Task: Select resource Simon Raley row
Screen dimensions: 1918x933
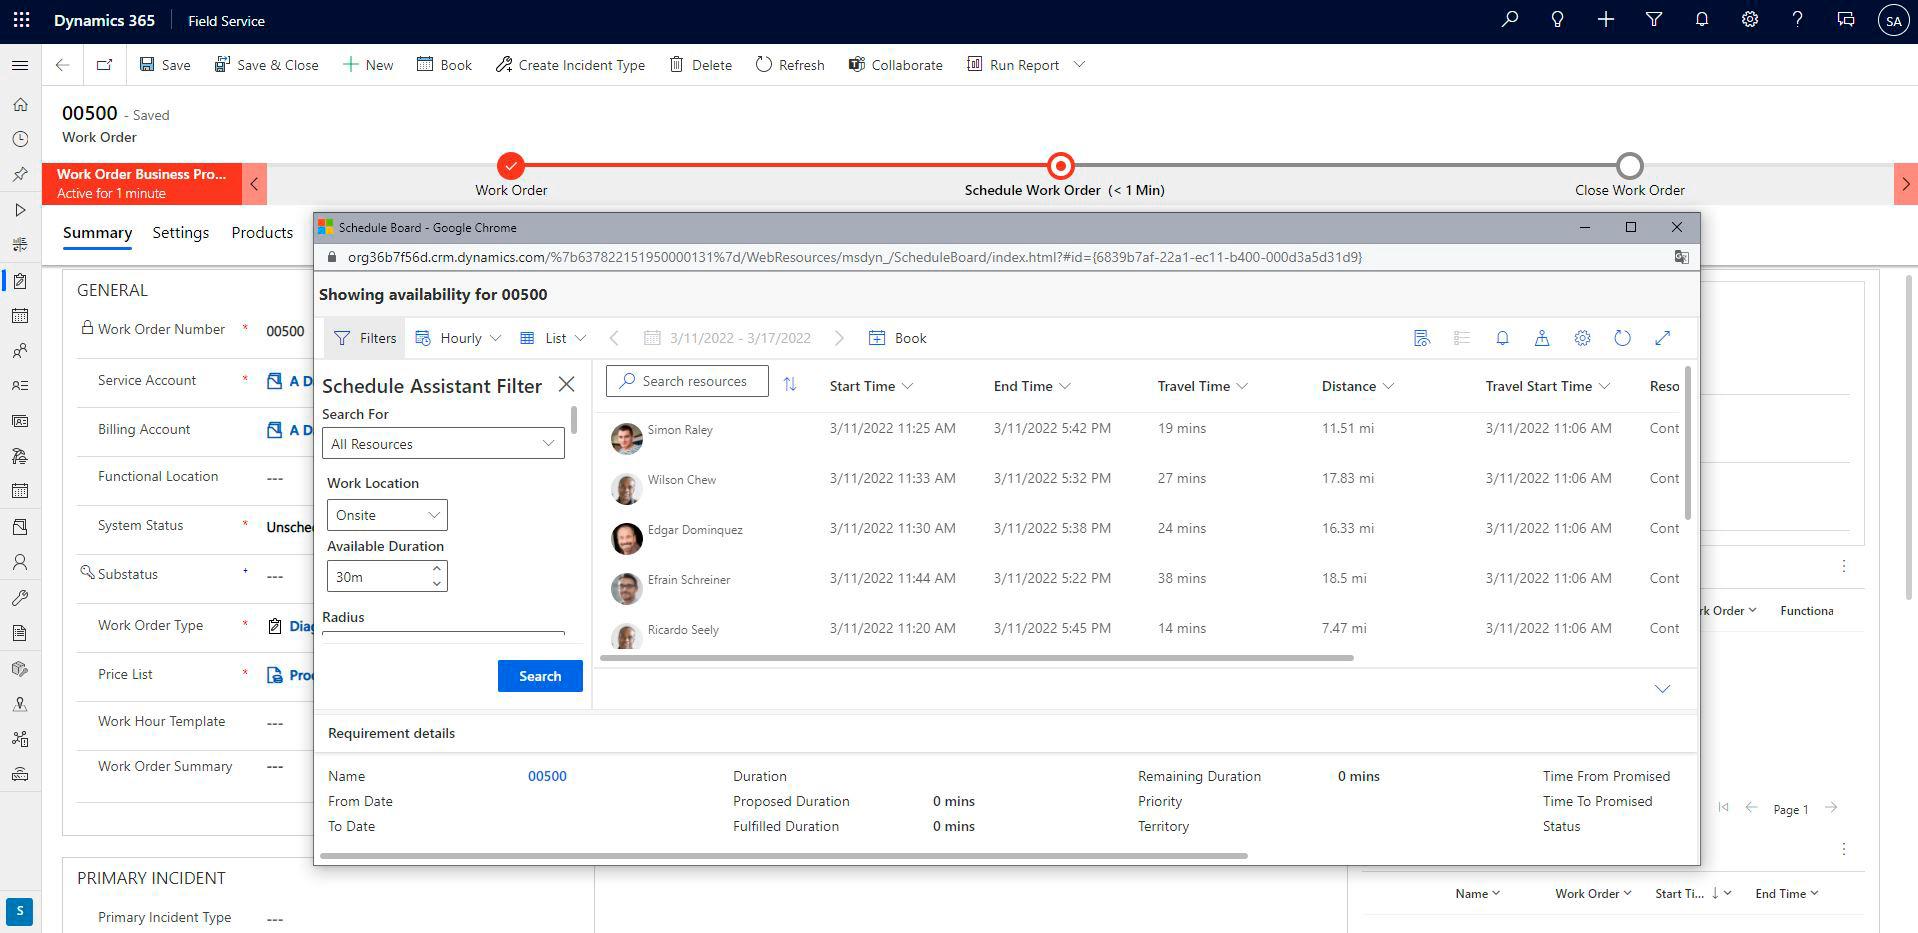Action: click(1140, 437)
